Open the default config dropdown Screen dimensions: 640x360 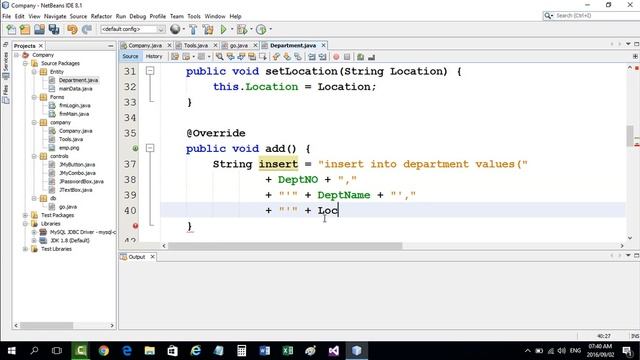133,29
